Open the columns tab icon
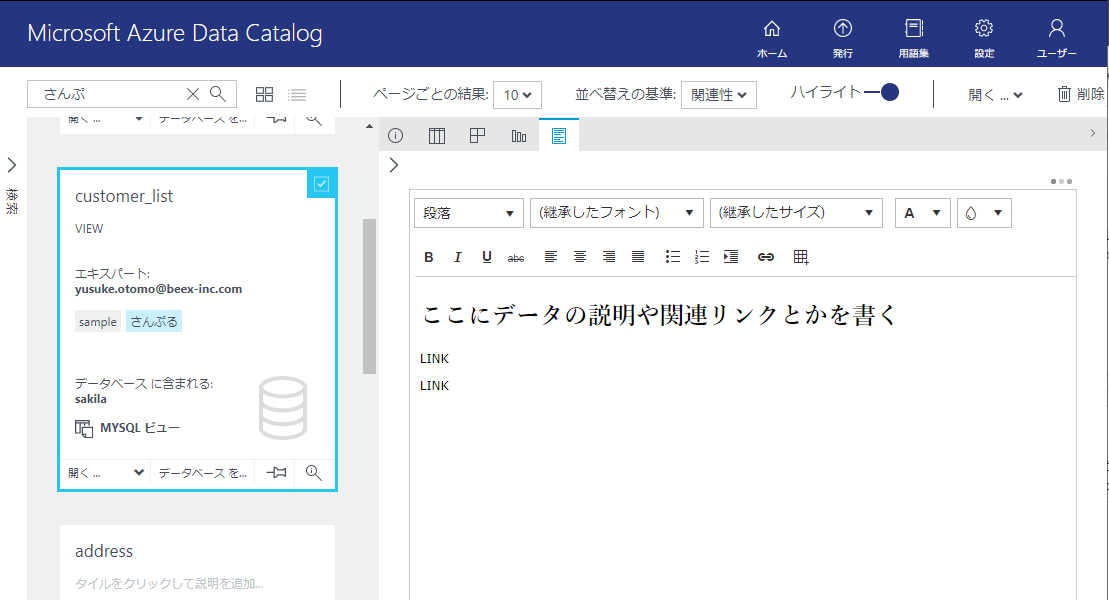Screen dimensions: 1109x600 (436, 135)
